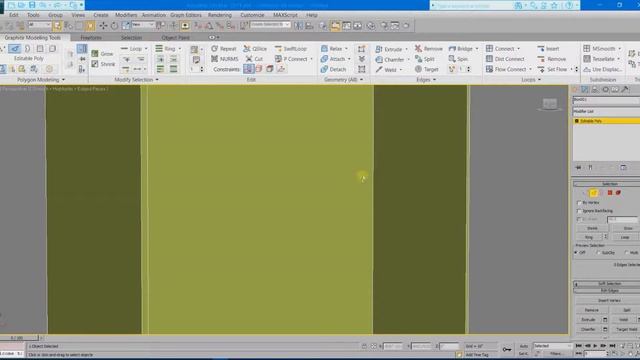640x360 pixels.
Task: Enable the By Vertex checkbox
Action: coord(579,202)
